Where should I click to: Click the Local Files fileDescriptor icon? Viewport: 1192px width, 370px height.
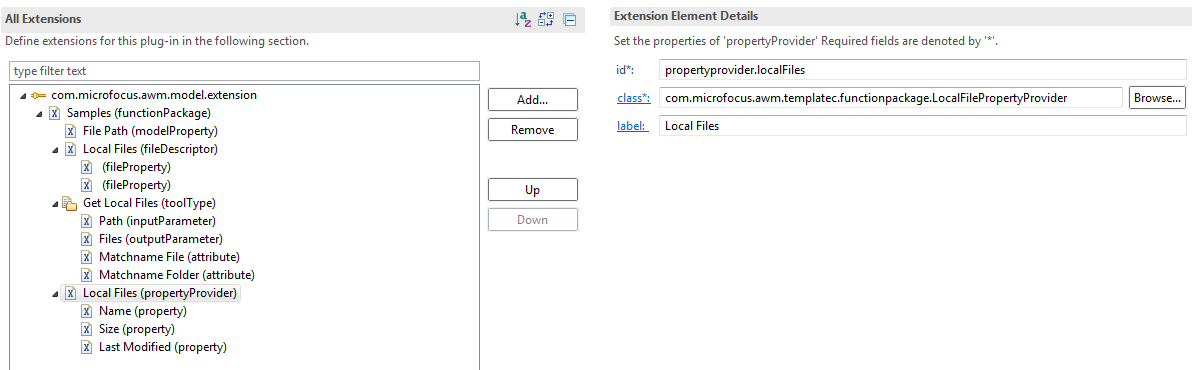coord(71,149)
